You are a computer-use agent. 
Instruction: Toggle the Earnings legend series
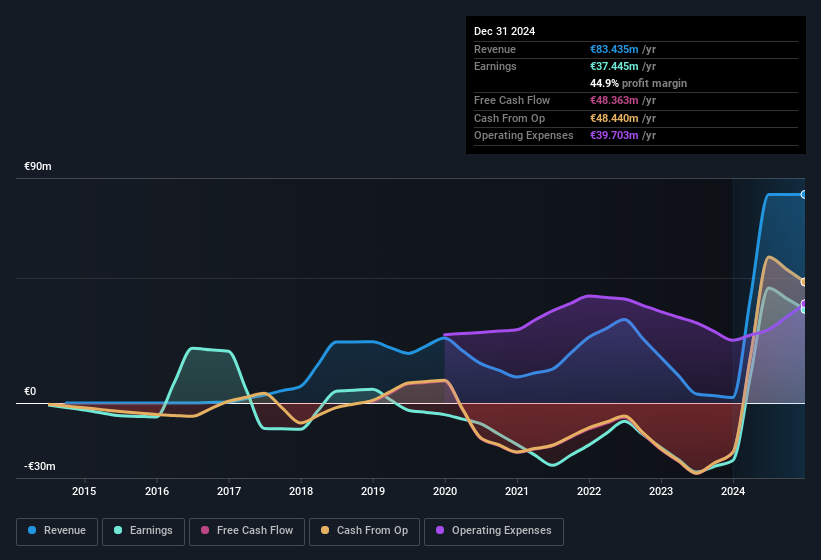pos(143,531)
